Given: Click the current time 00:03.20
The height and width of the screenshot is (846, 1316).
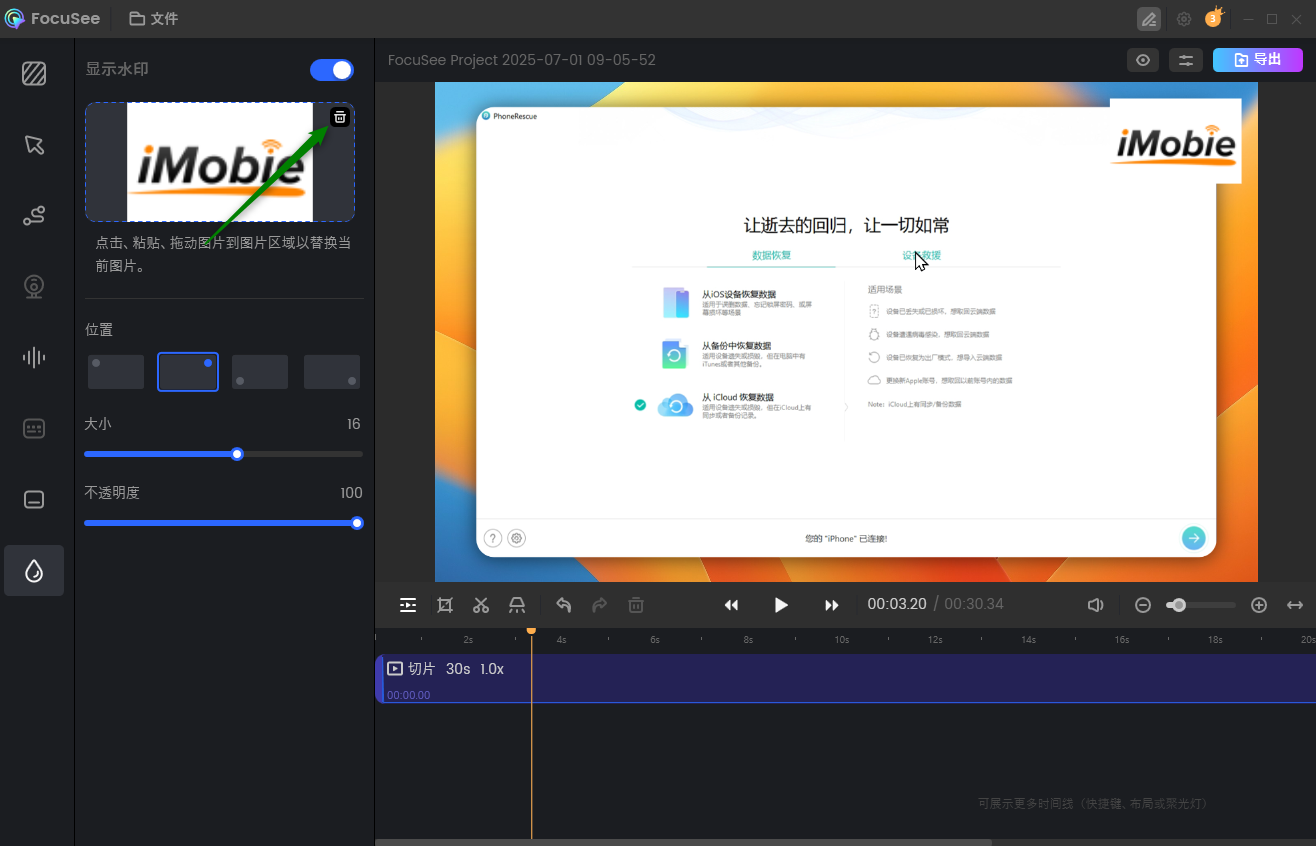Looking at the screenshot, I should (x=897, y=604).
